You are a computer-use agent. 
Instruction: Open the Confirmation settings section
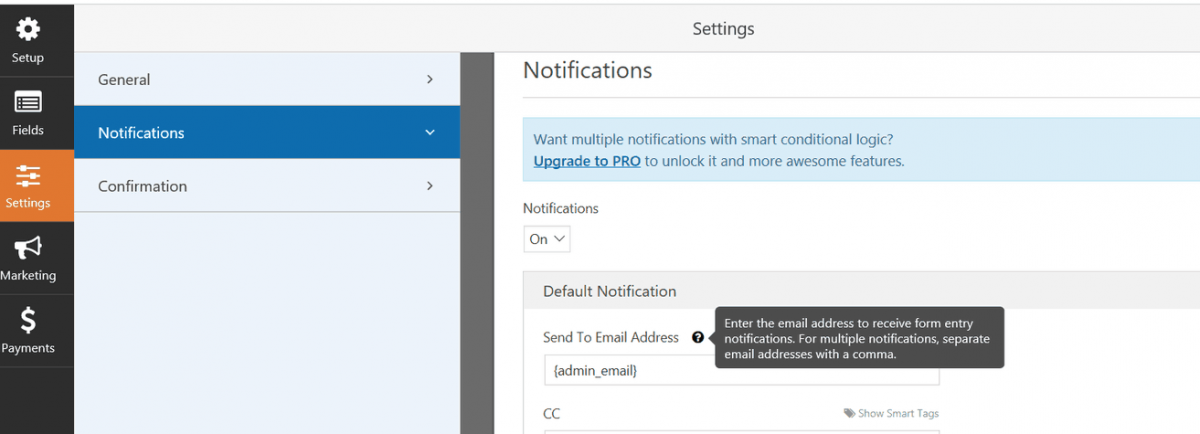point(267,186)
